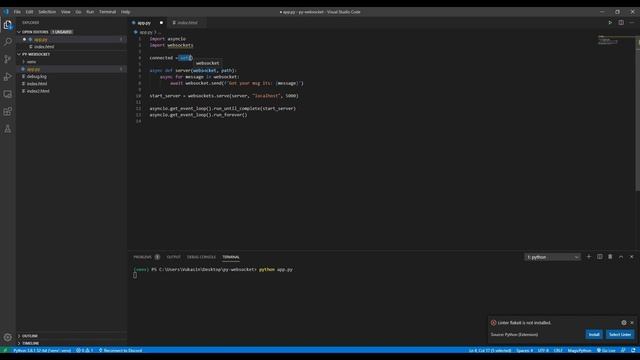Change line ending via CRLF indicator

tap(558, 350)
